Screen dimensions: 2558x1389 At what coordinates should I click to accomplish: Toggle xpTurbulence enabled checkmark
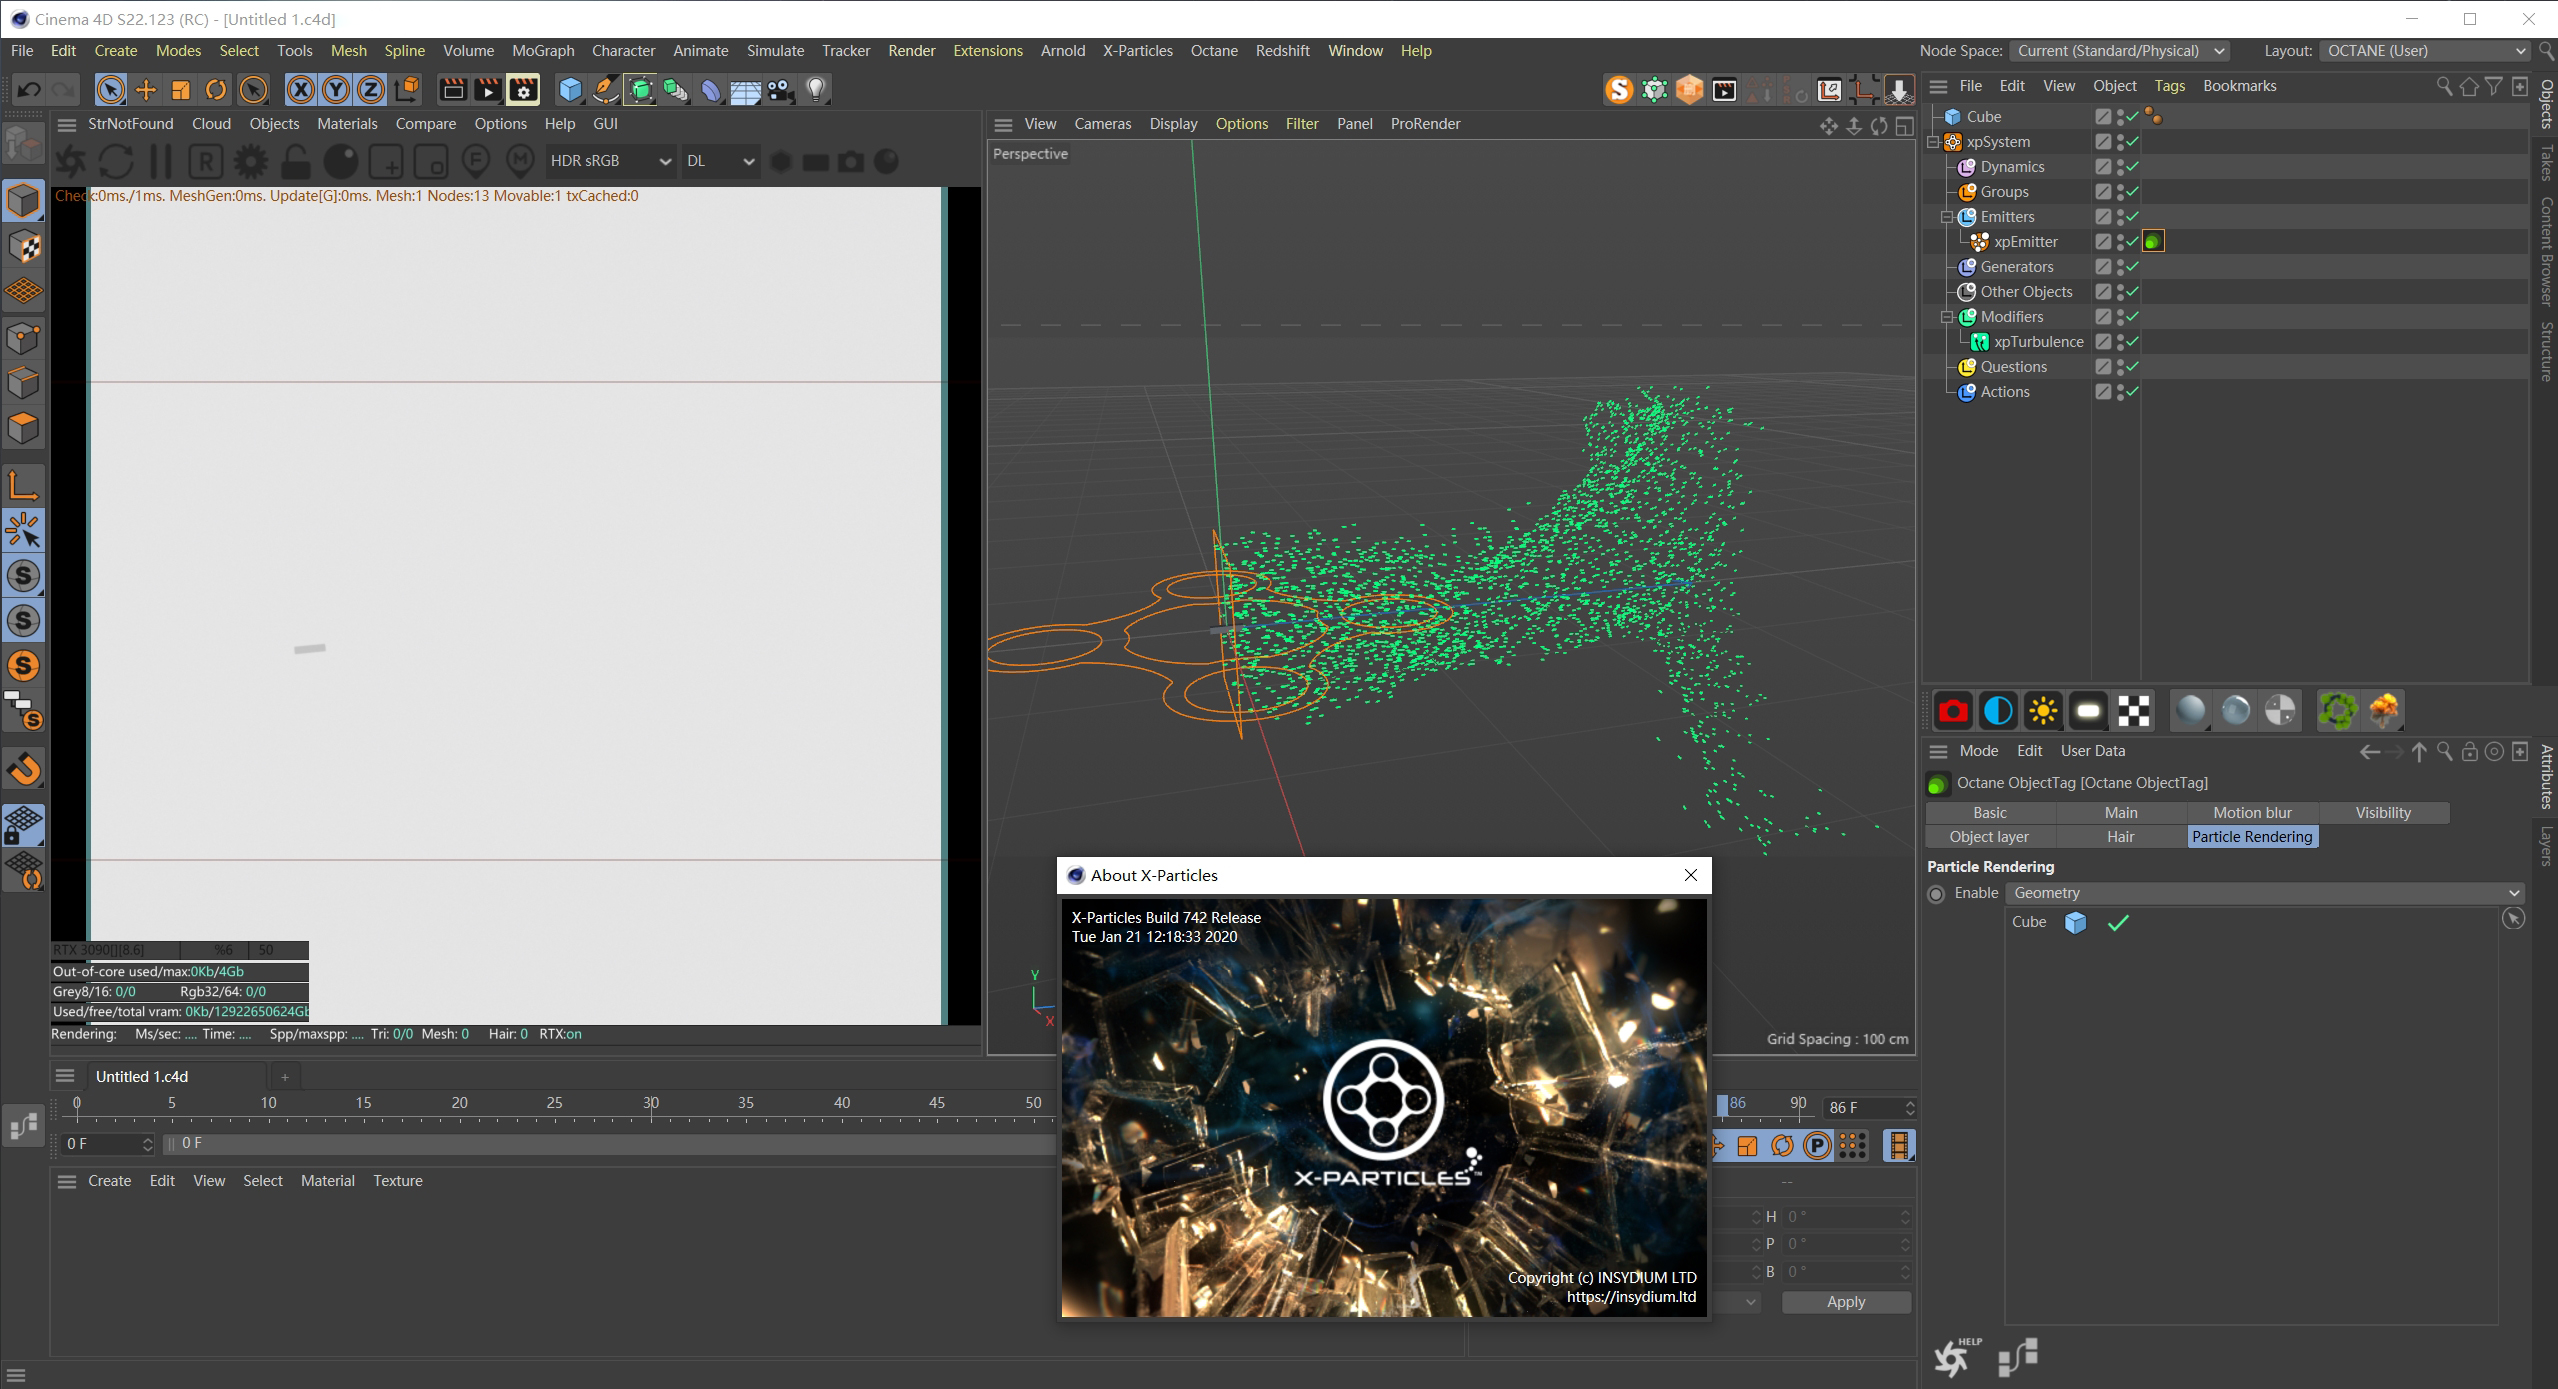[2132, 342]
